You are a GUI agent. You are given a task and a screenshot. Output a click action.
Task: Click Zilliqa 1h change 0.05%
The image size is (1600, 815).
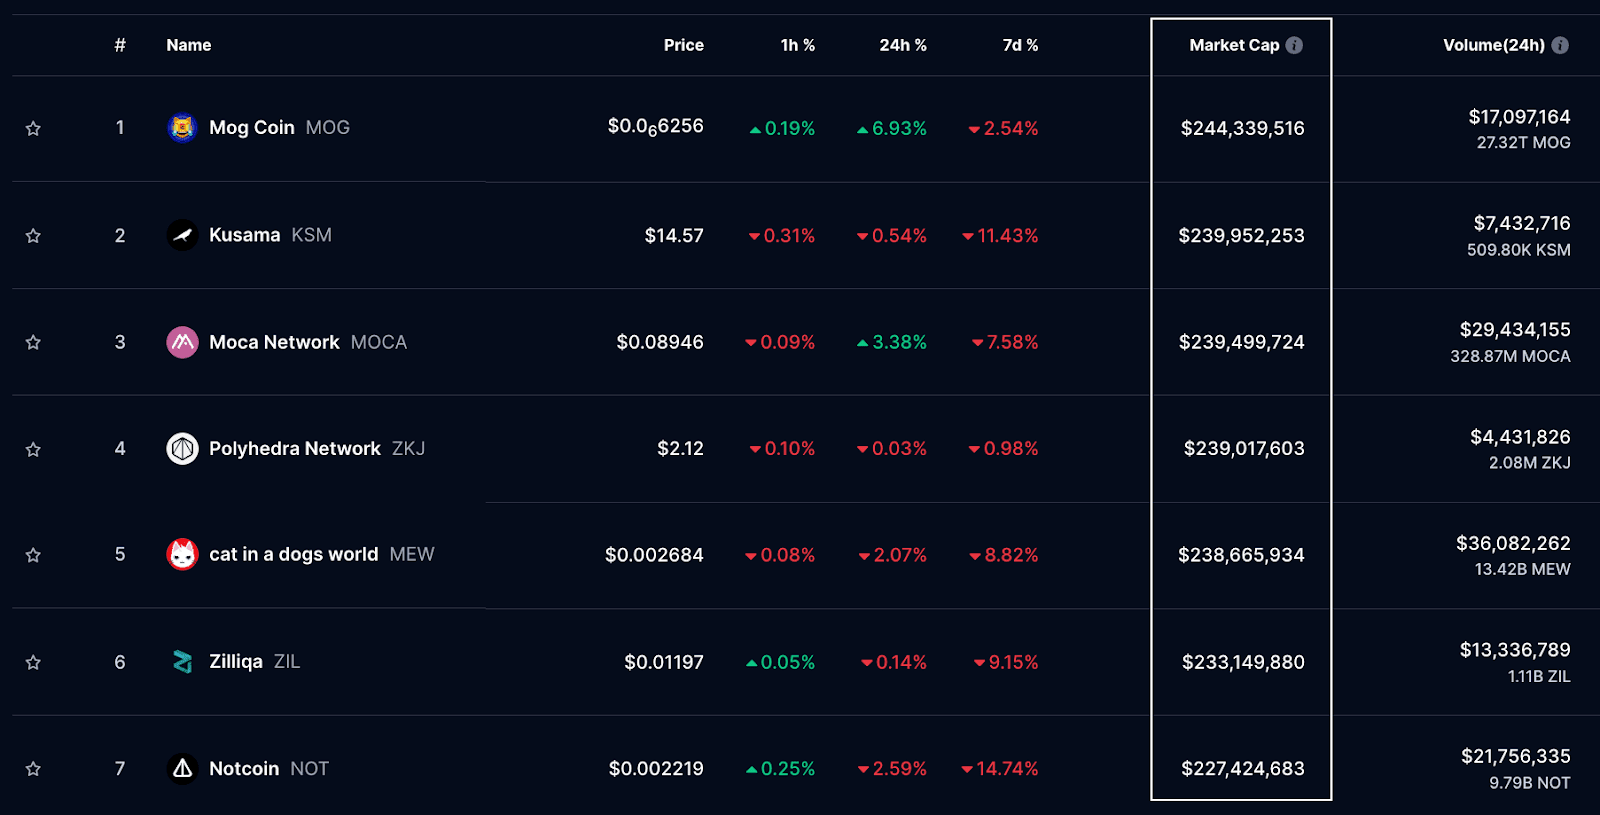(781, 662)
